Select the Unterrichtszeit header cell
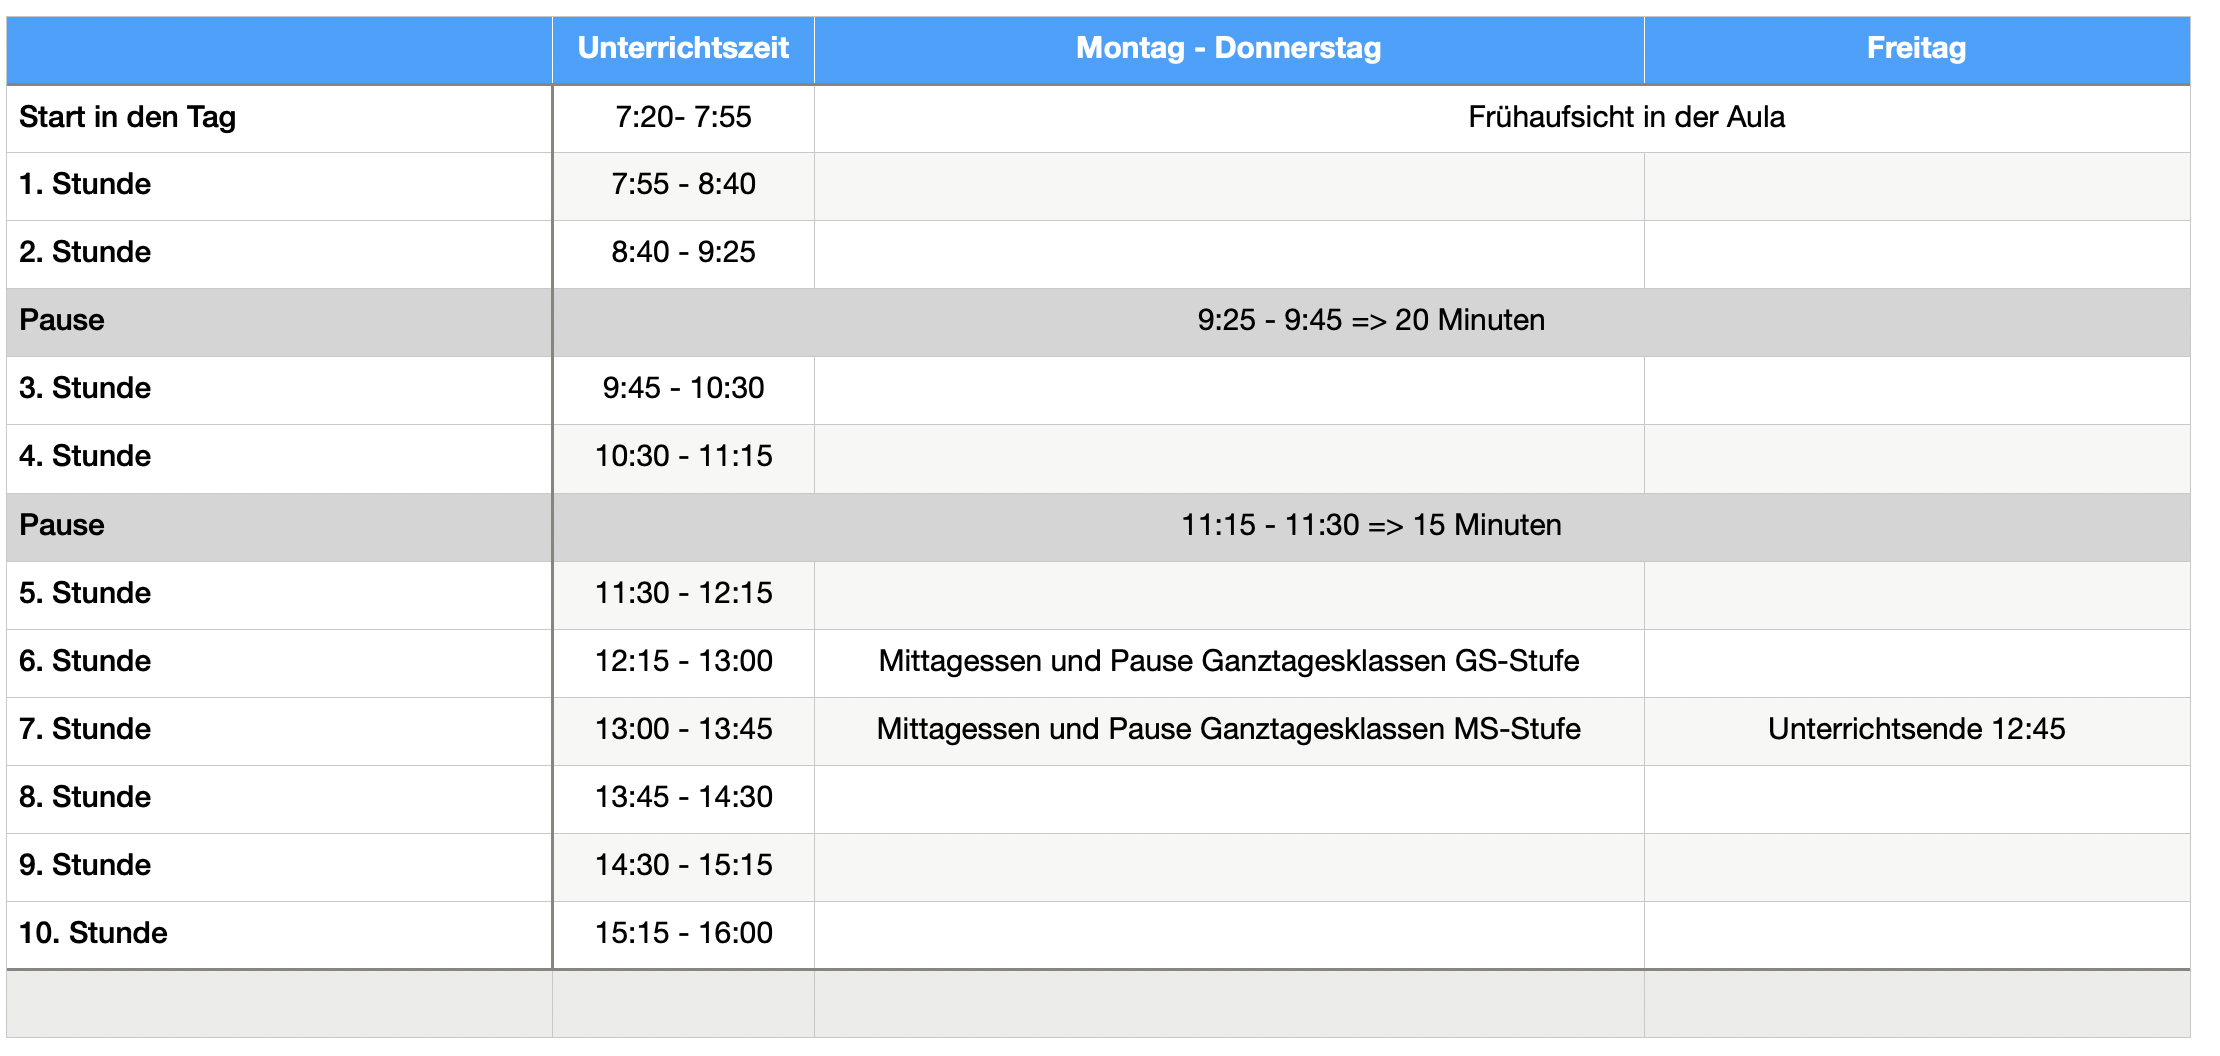 coord(683,50)
